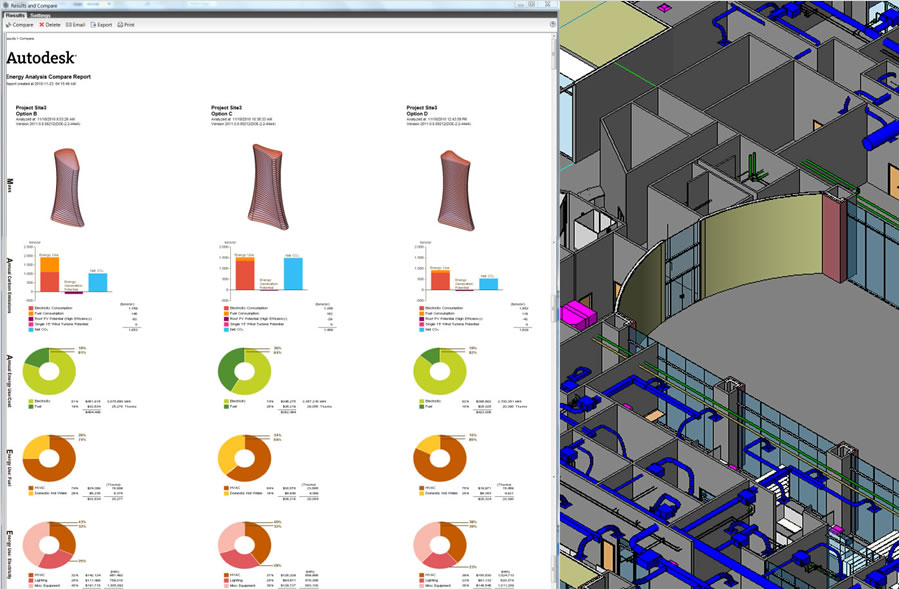Switch to the Settings tab
The width and height of the screenshot is (900, 590).
coord(40,15)
